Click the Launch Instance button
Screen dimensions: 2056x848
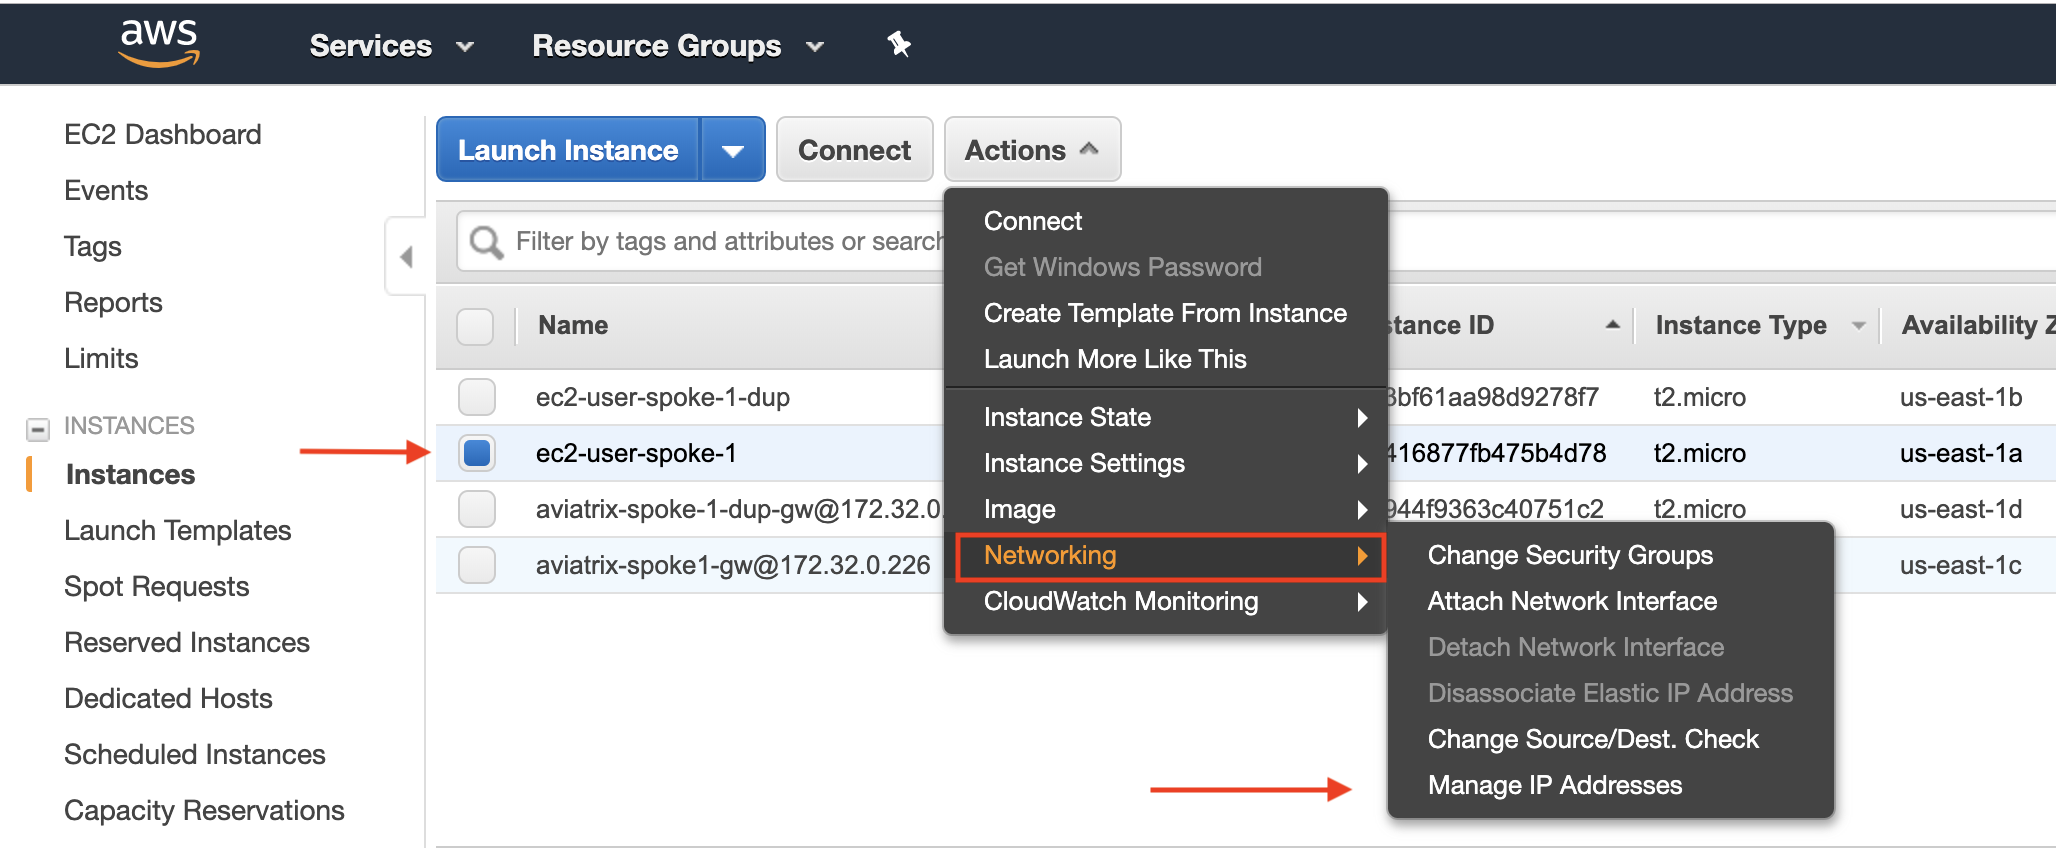click(567, 150)
